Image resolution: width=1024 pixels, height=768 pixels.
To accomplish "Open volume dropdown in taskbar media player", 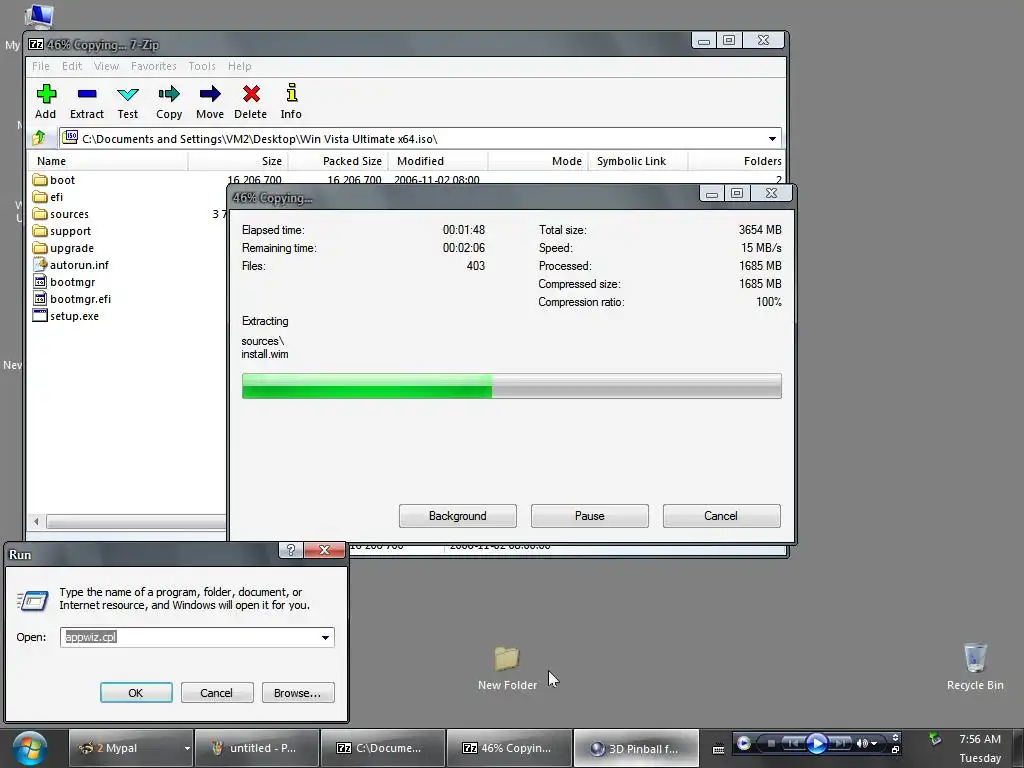I will [x=874, y=744].
